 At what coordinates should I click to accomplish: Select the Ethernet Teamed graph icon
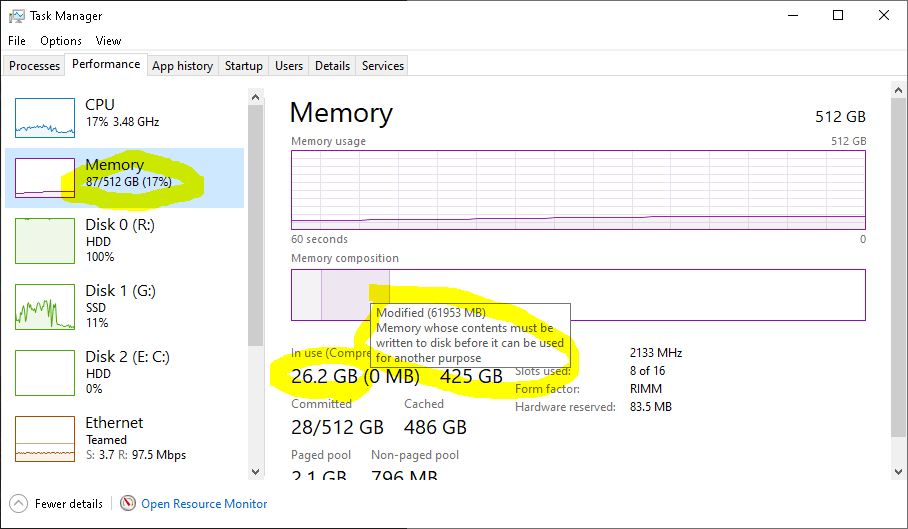tap(45, 439)
